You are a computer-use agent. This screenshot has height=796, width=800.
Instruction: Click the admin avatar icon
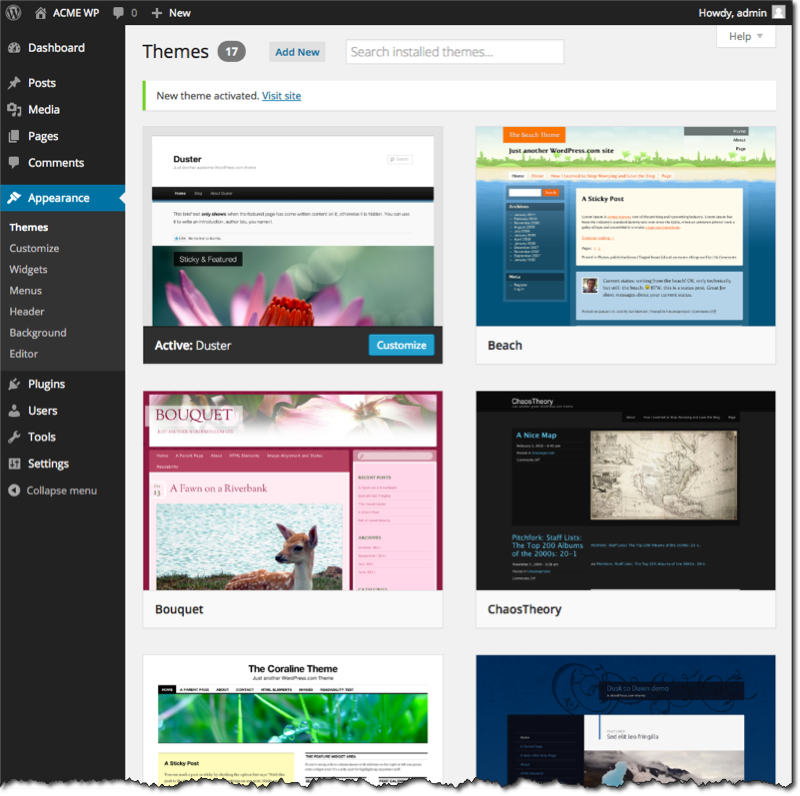click(x=778, y=13)
